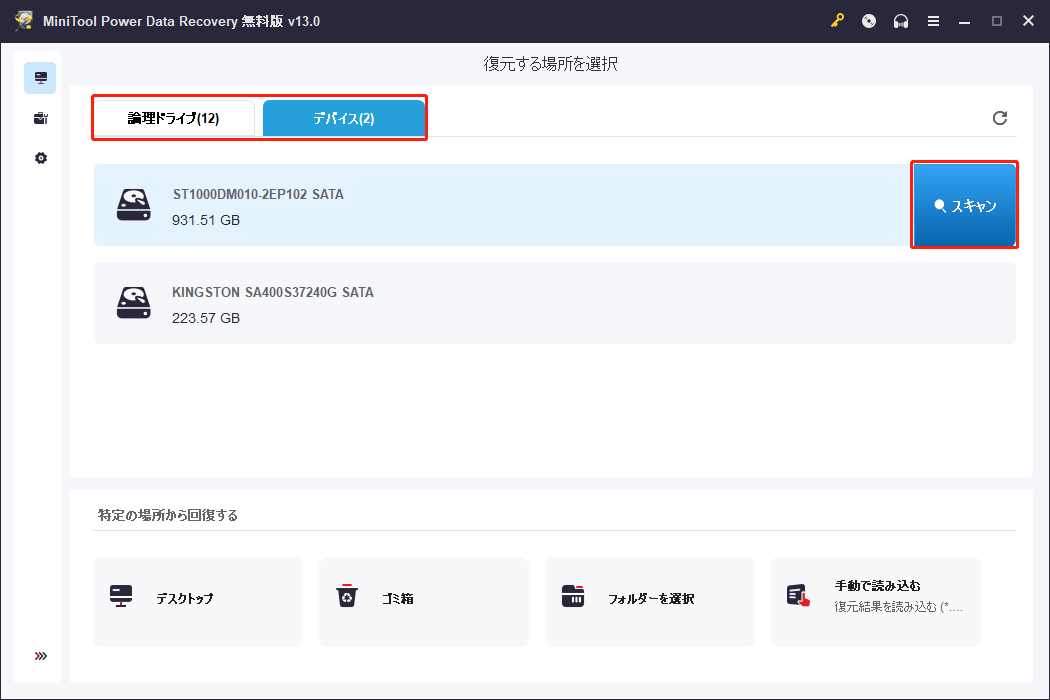This screenshot has height=700, width=1050.
Task: Click the ST1000DM010 disk drive icon
Action: coord(134,204)
